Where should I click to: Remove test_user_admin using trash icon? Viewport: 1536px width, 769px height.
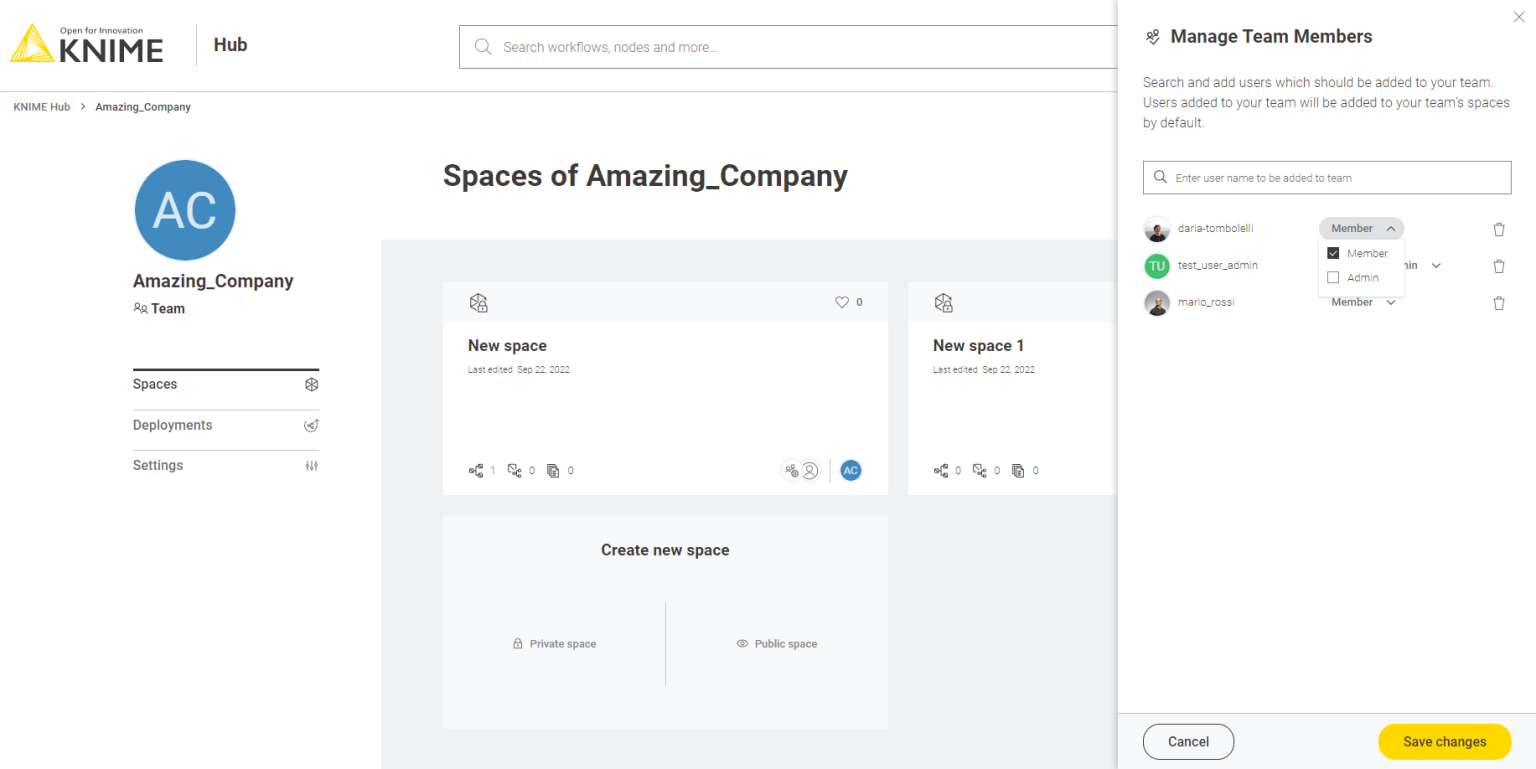1499,266
